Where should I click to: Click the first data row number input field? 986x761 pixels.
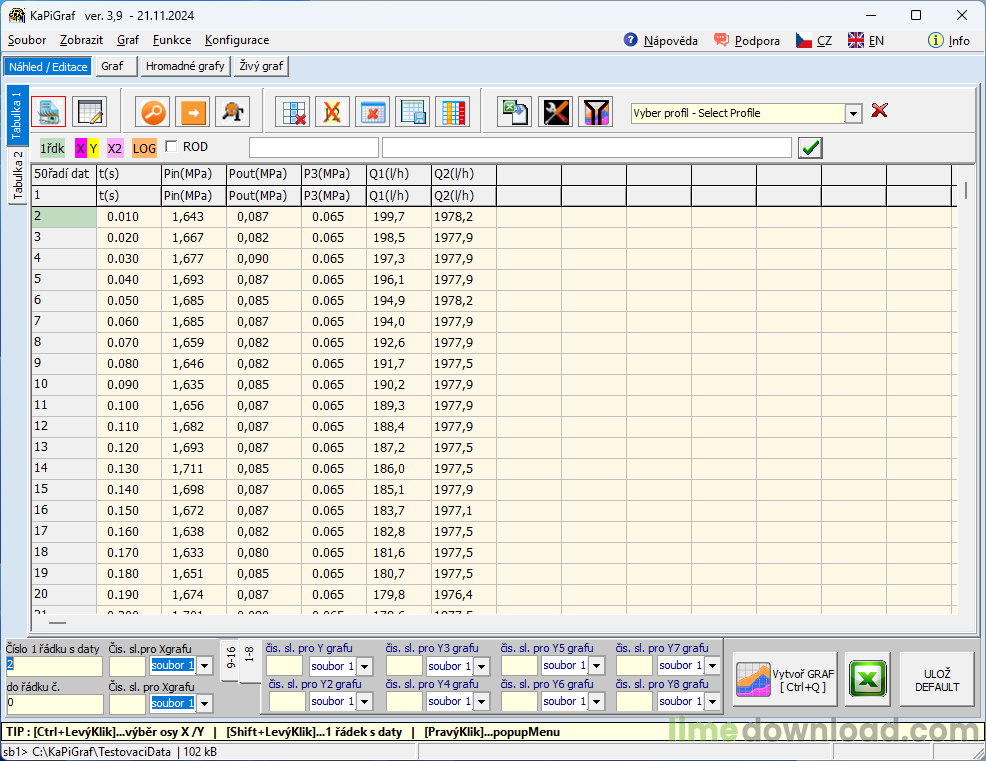(x=54, y=665)
